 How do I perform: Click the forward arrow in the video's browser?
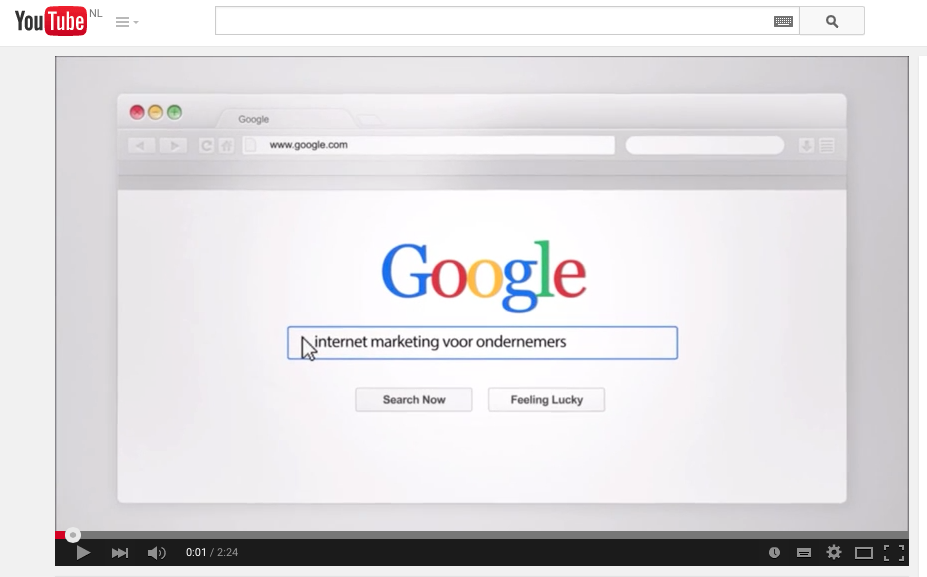click(174, 145)
